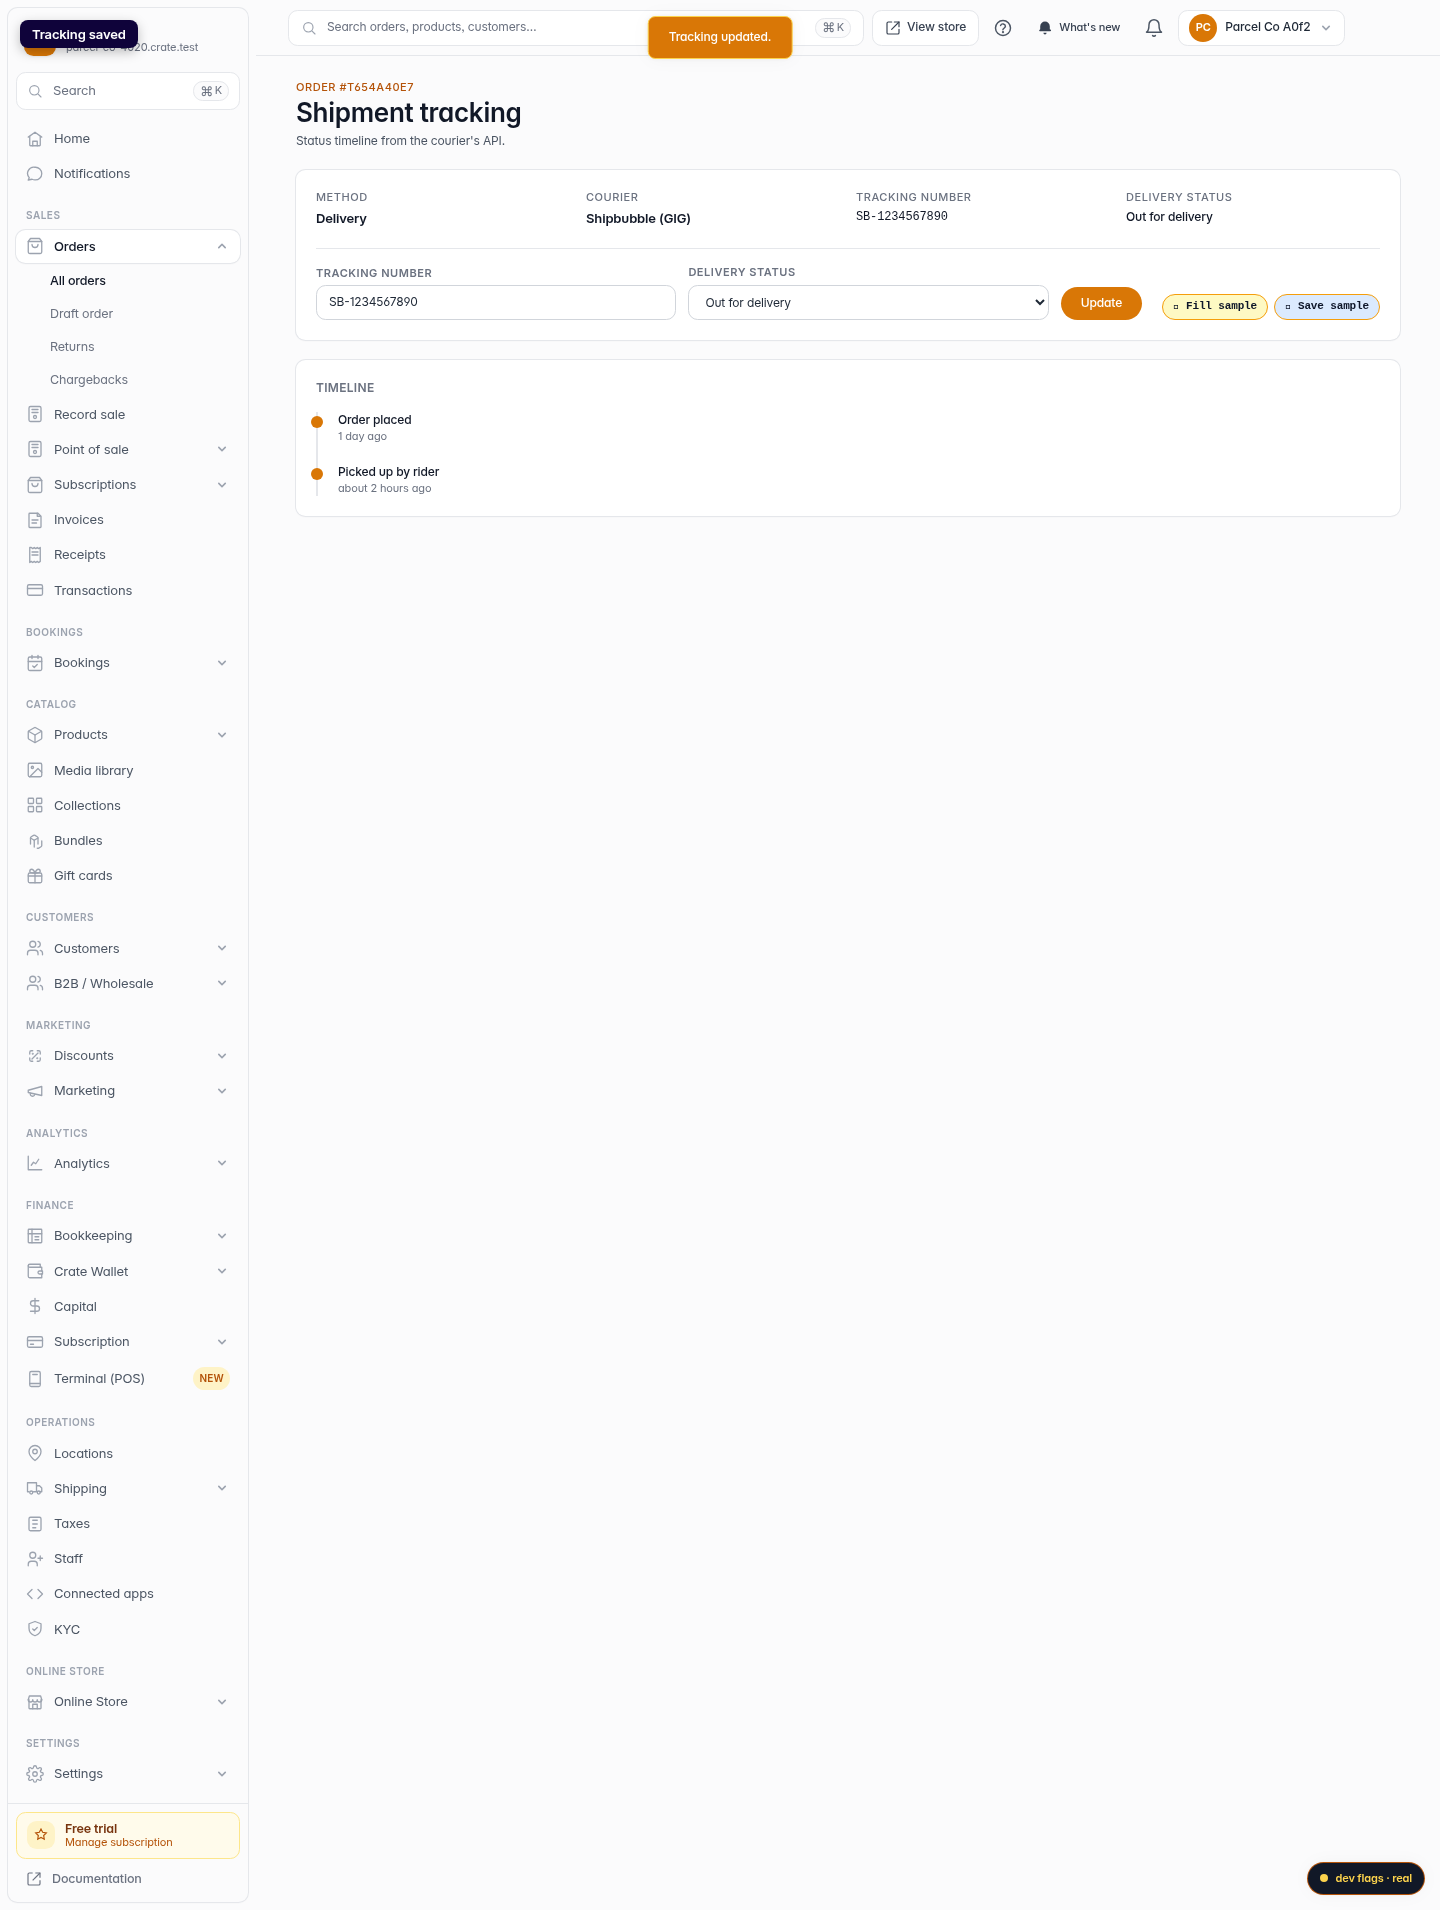Click the Home icon in sidebar
This screenshot has width=1440, height=1910.
[35, 139]
